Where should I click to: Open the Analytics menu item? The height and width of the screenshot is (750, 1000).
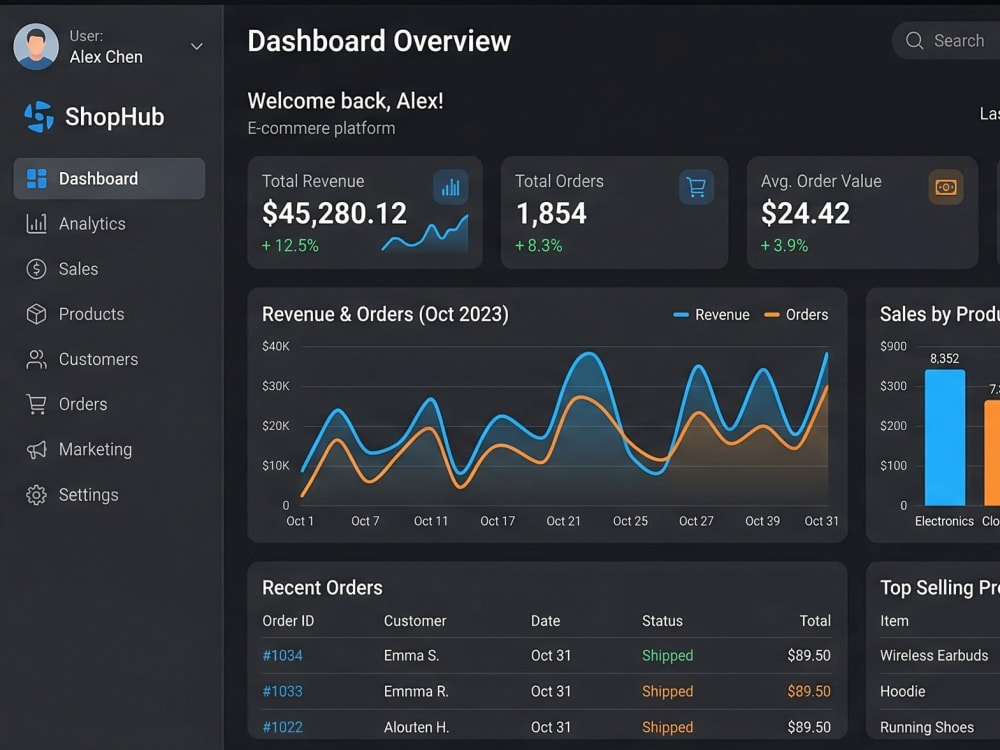pyautogui.click(x=92, y=224)
